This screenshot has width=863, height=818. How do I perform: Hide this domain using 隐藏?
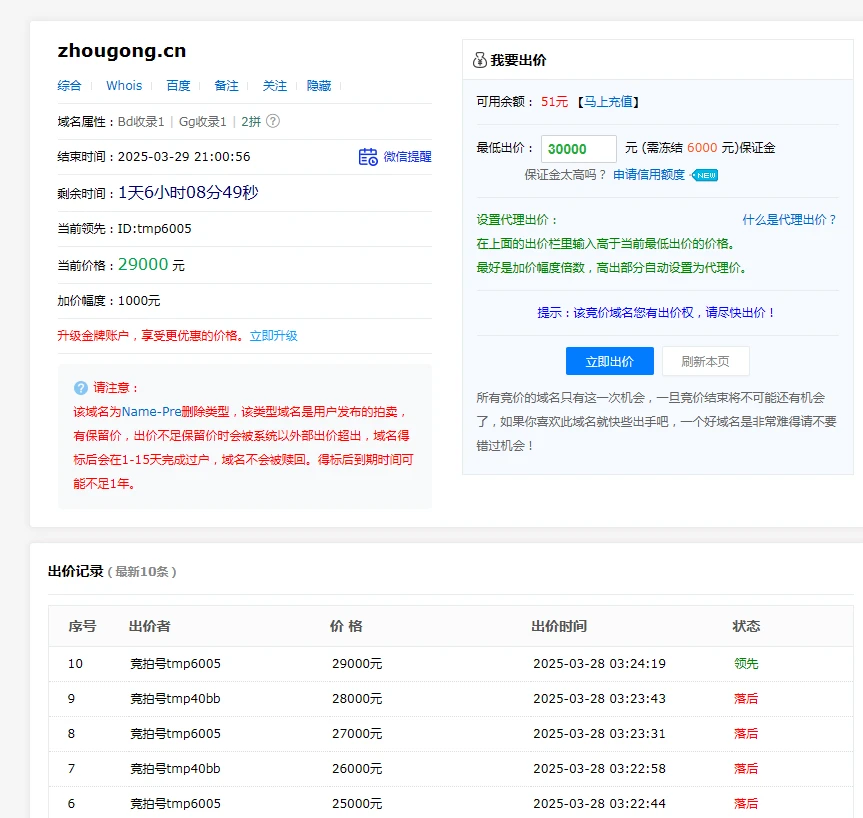pos(319,86)
